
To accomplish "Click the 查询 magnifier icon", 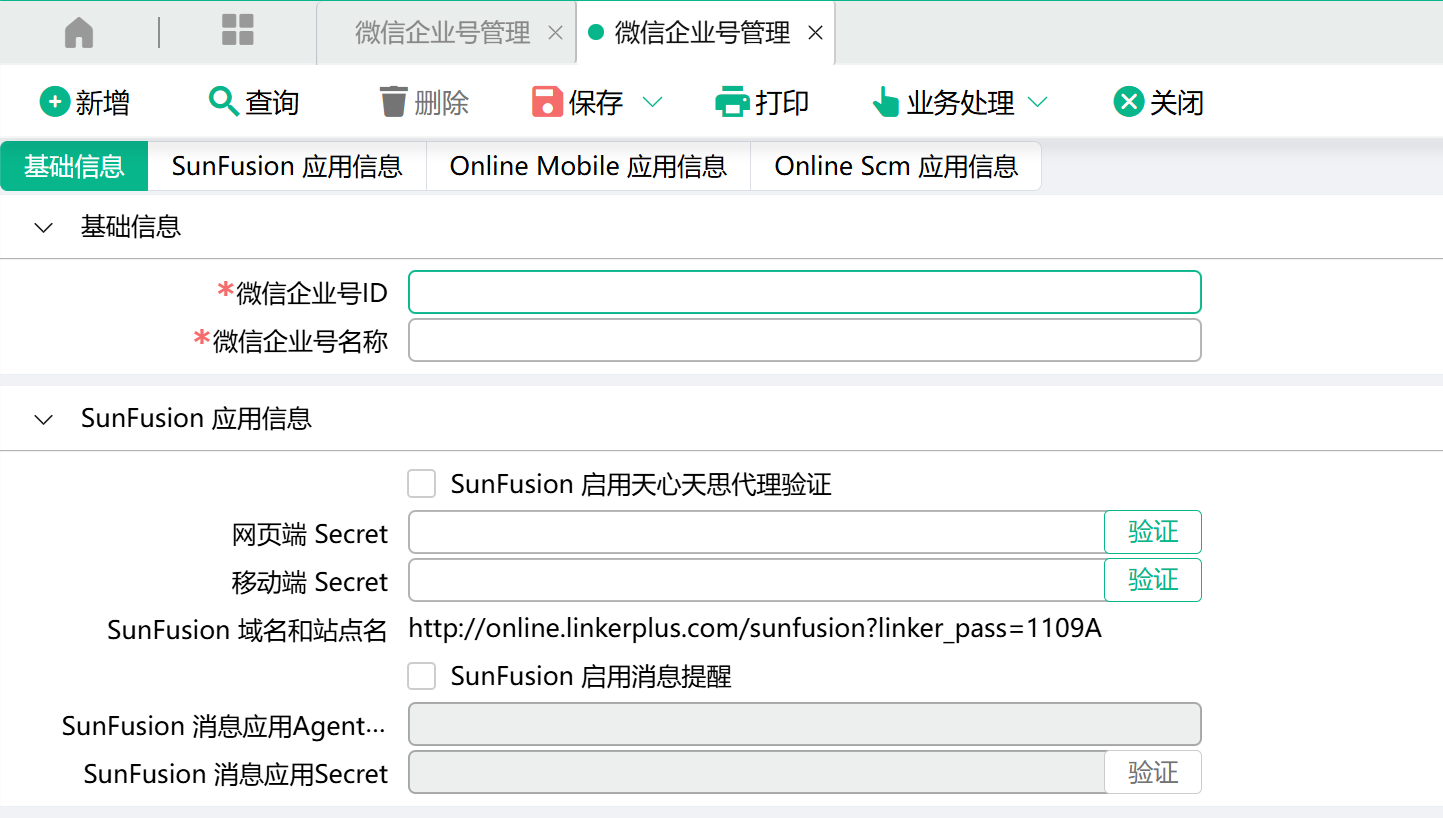I will click(x=223, y=102).
